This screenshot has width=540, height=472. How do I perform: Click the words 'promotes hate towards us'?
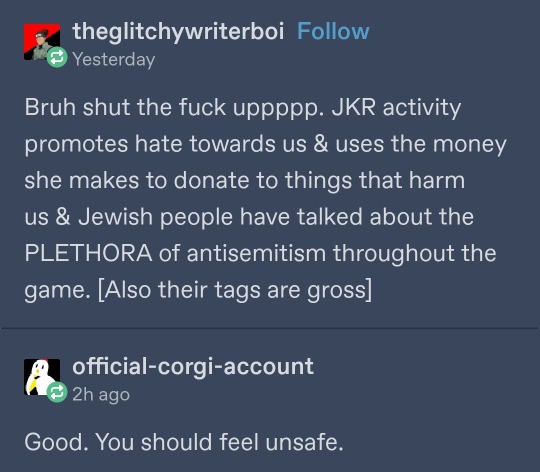(x=165, y=144)
